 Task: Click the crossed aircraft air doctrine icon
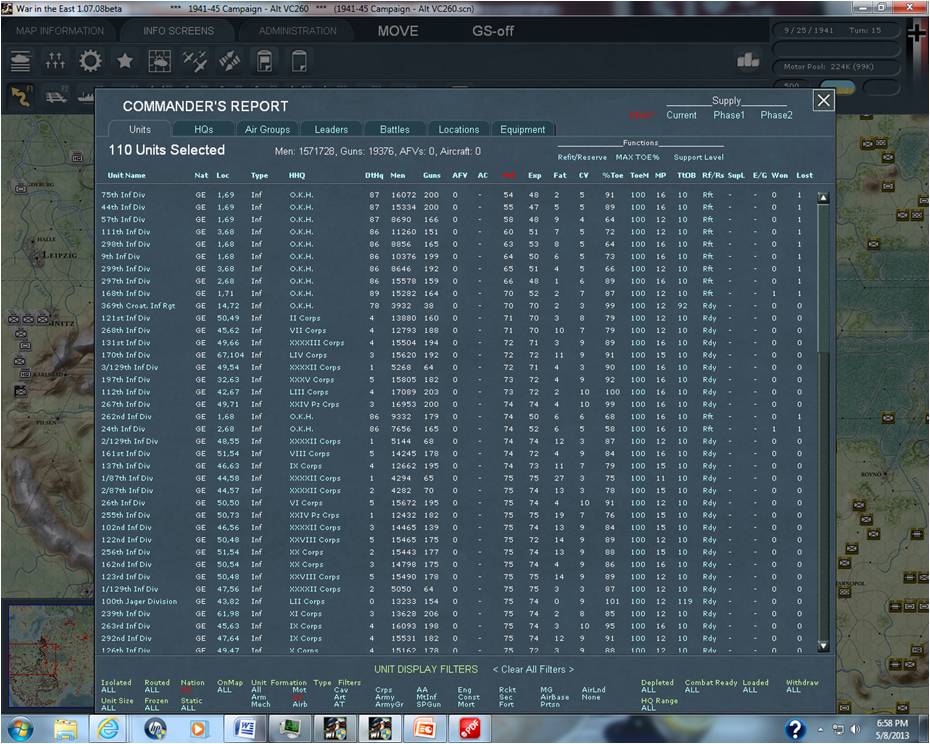(195, 61)
